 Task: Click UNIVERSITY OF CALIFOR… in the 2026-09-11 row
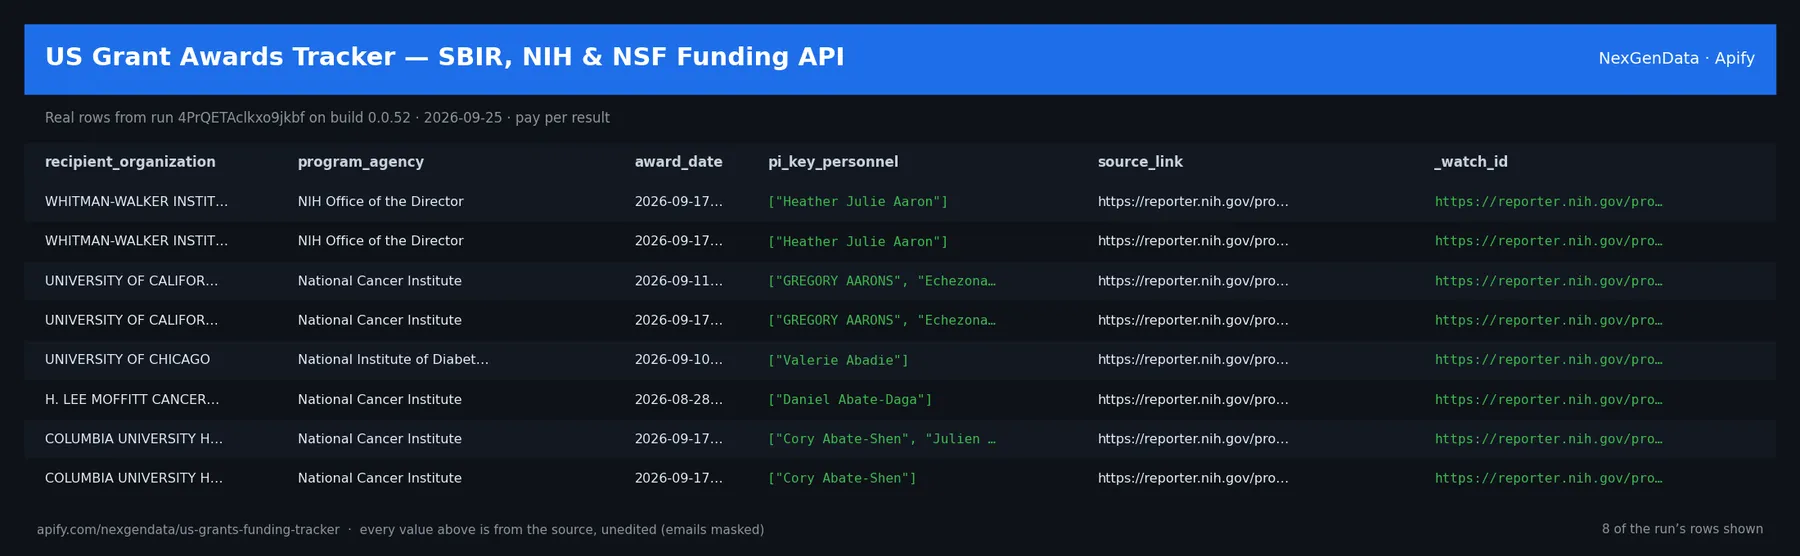131,281
